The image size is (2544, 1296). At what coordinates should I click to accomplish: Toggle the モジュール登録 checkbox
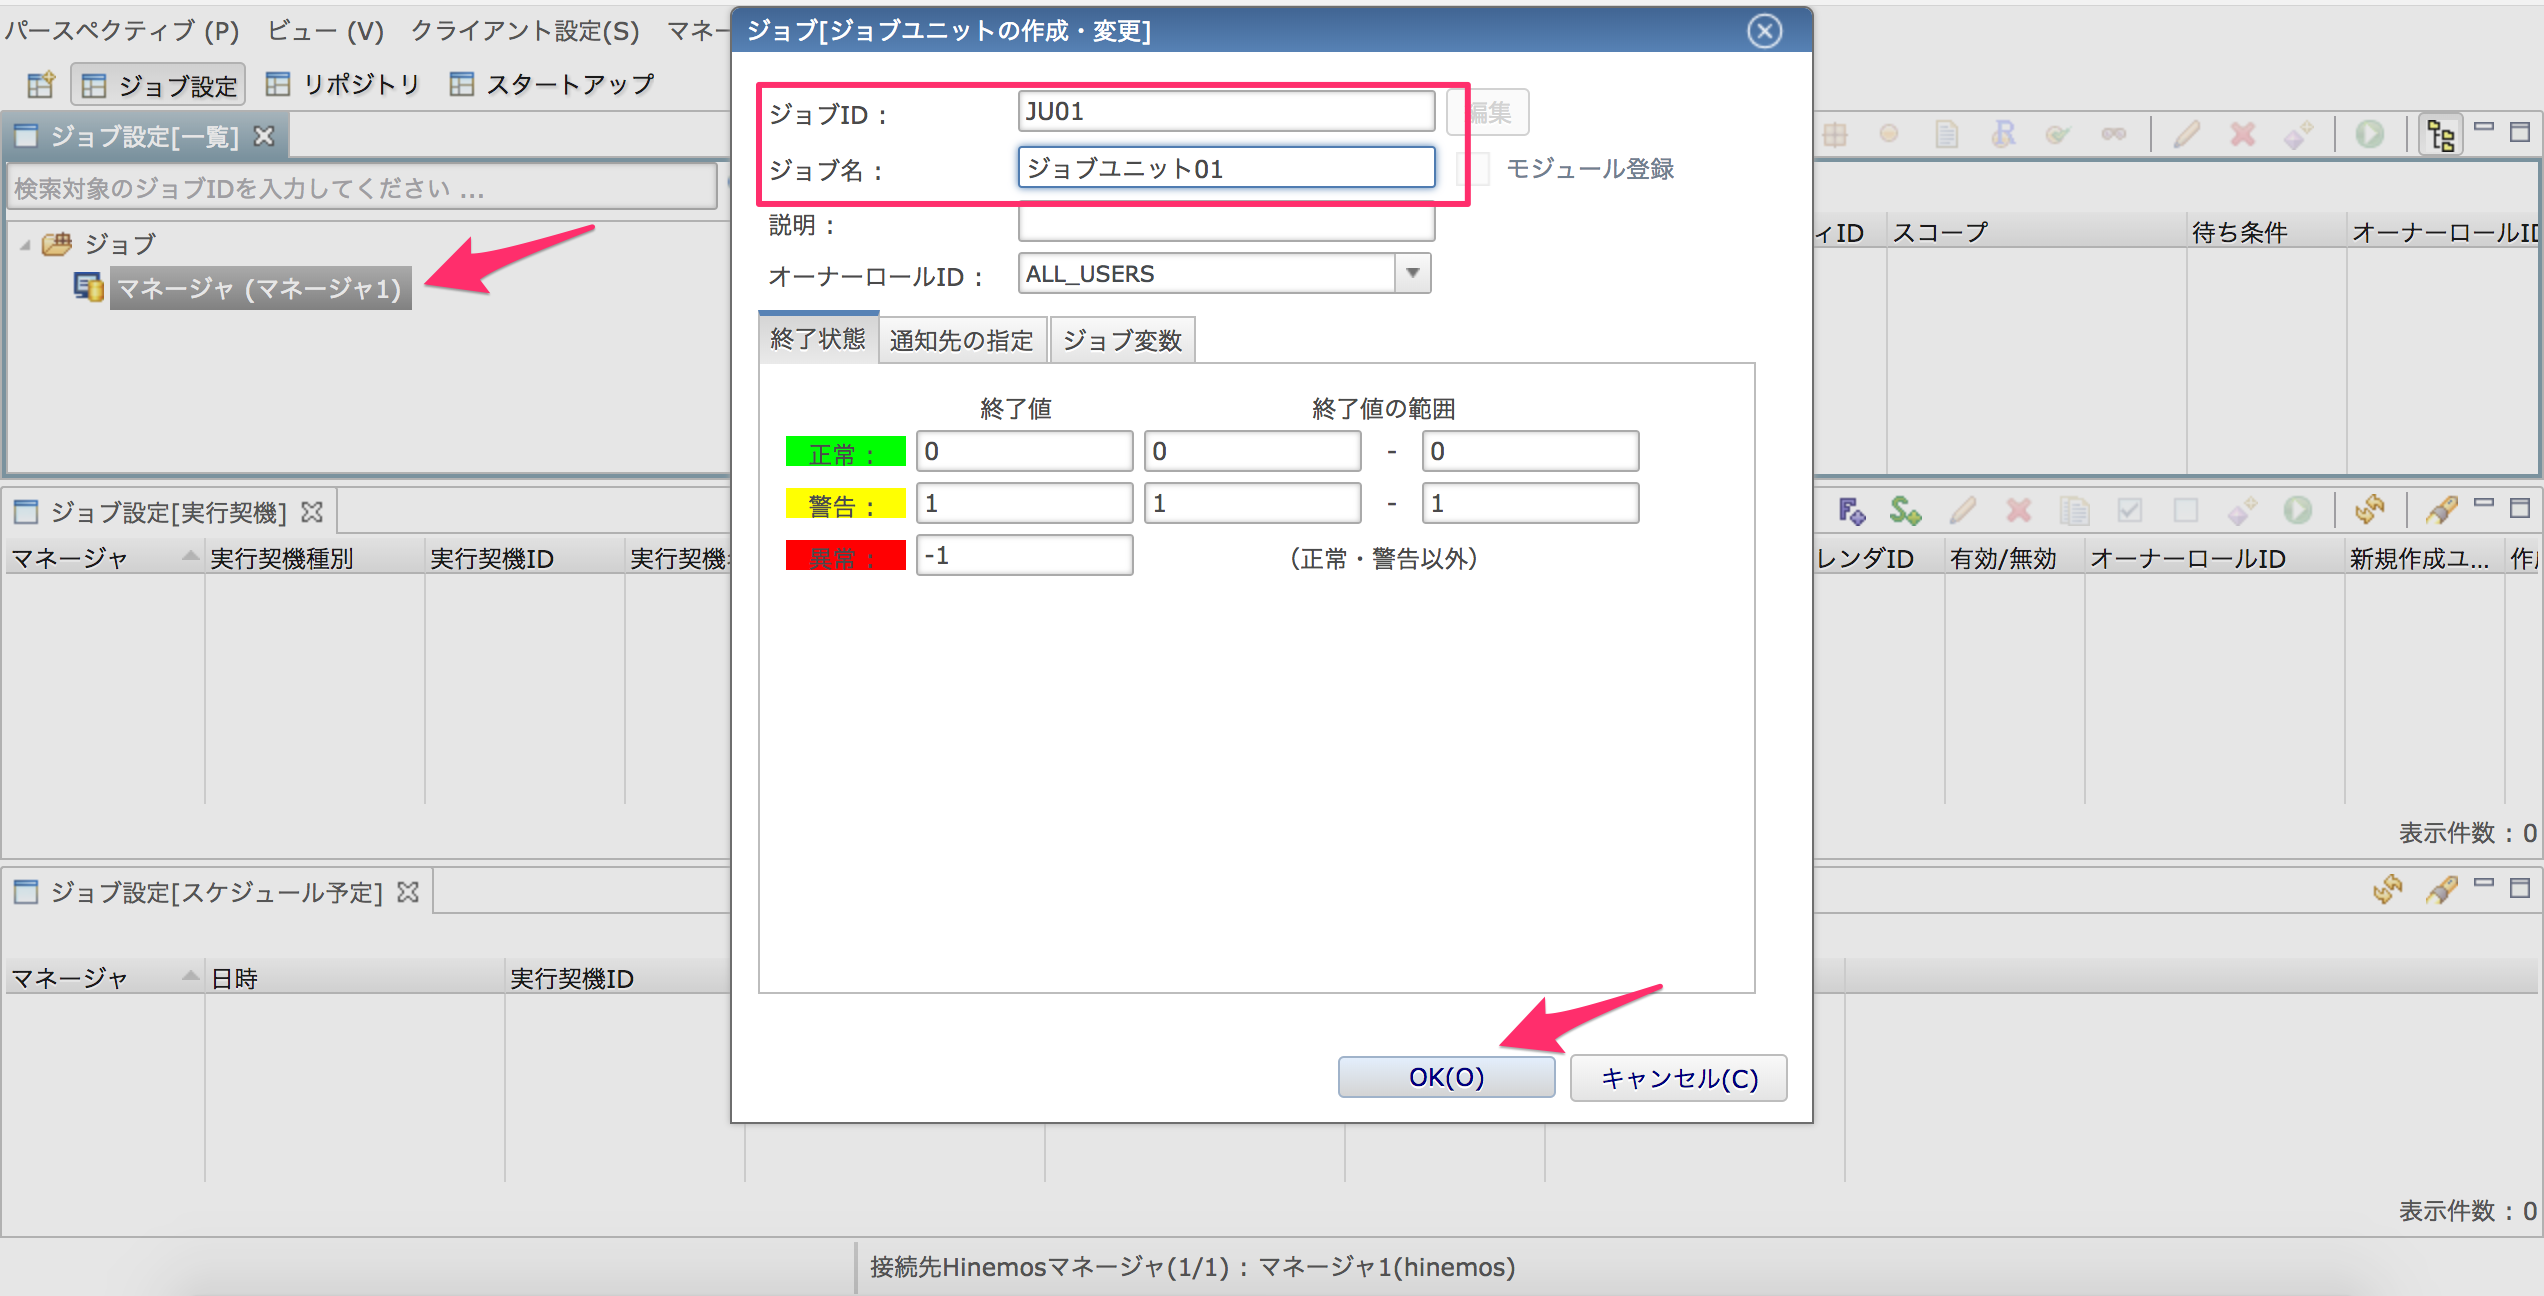pyautogui.click(x=1478, y=169)
